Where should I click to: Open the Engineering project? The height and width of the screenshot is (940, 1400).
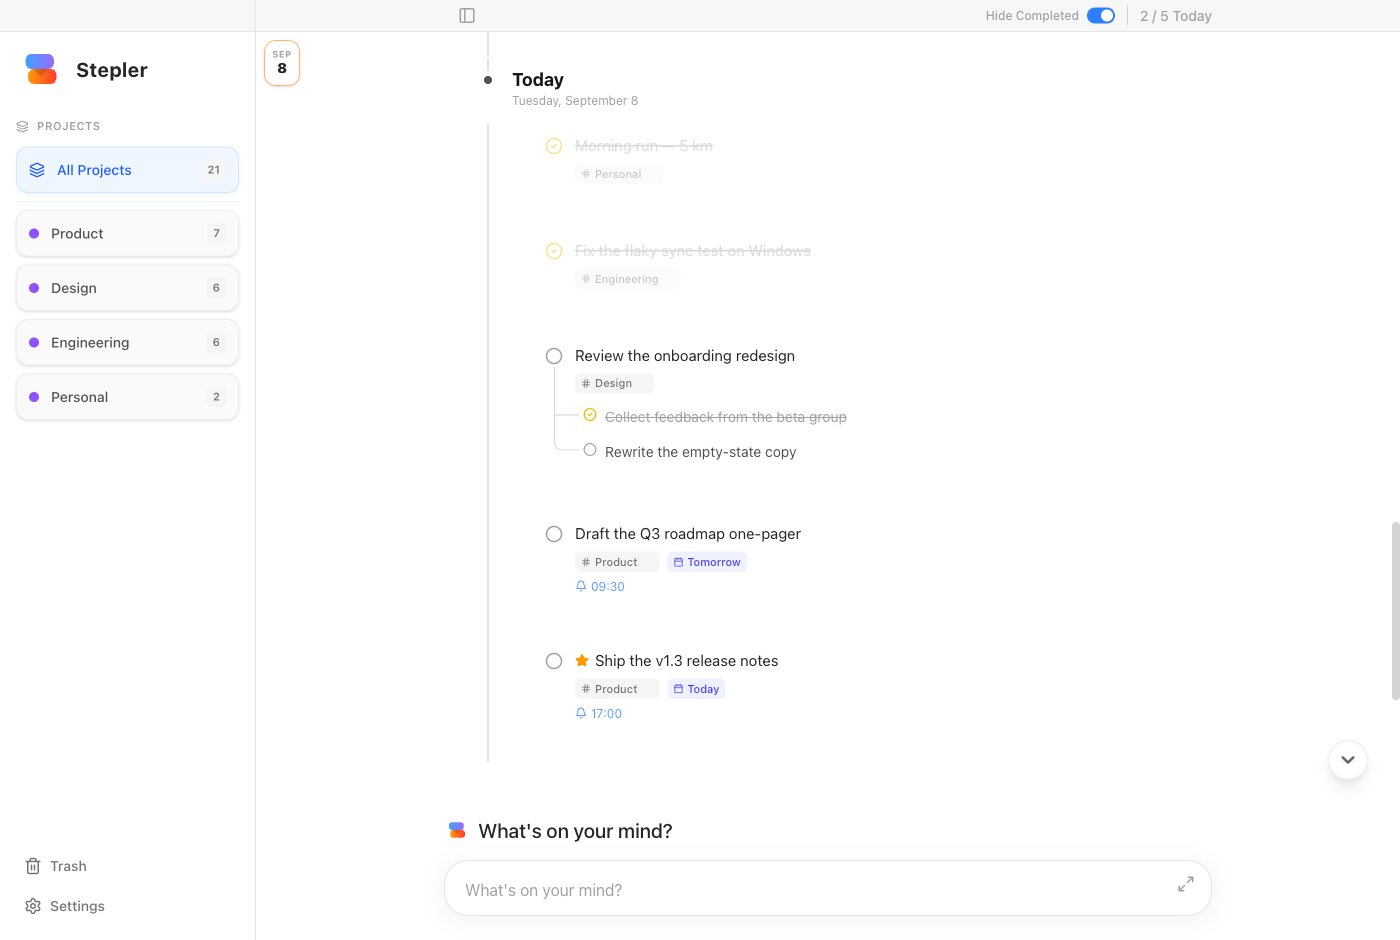pyautogui.click(x=127, y=342)
